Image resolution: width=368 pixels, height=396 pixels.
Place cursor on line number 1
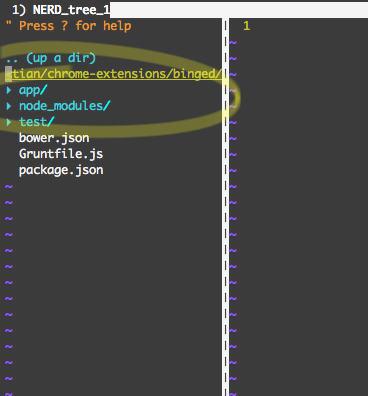click(x=246, y=26)
